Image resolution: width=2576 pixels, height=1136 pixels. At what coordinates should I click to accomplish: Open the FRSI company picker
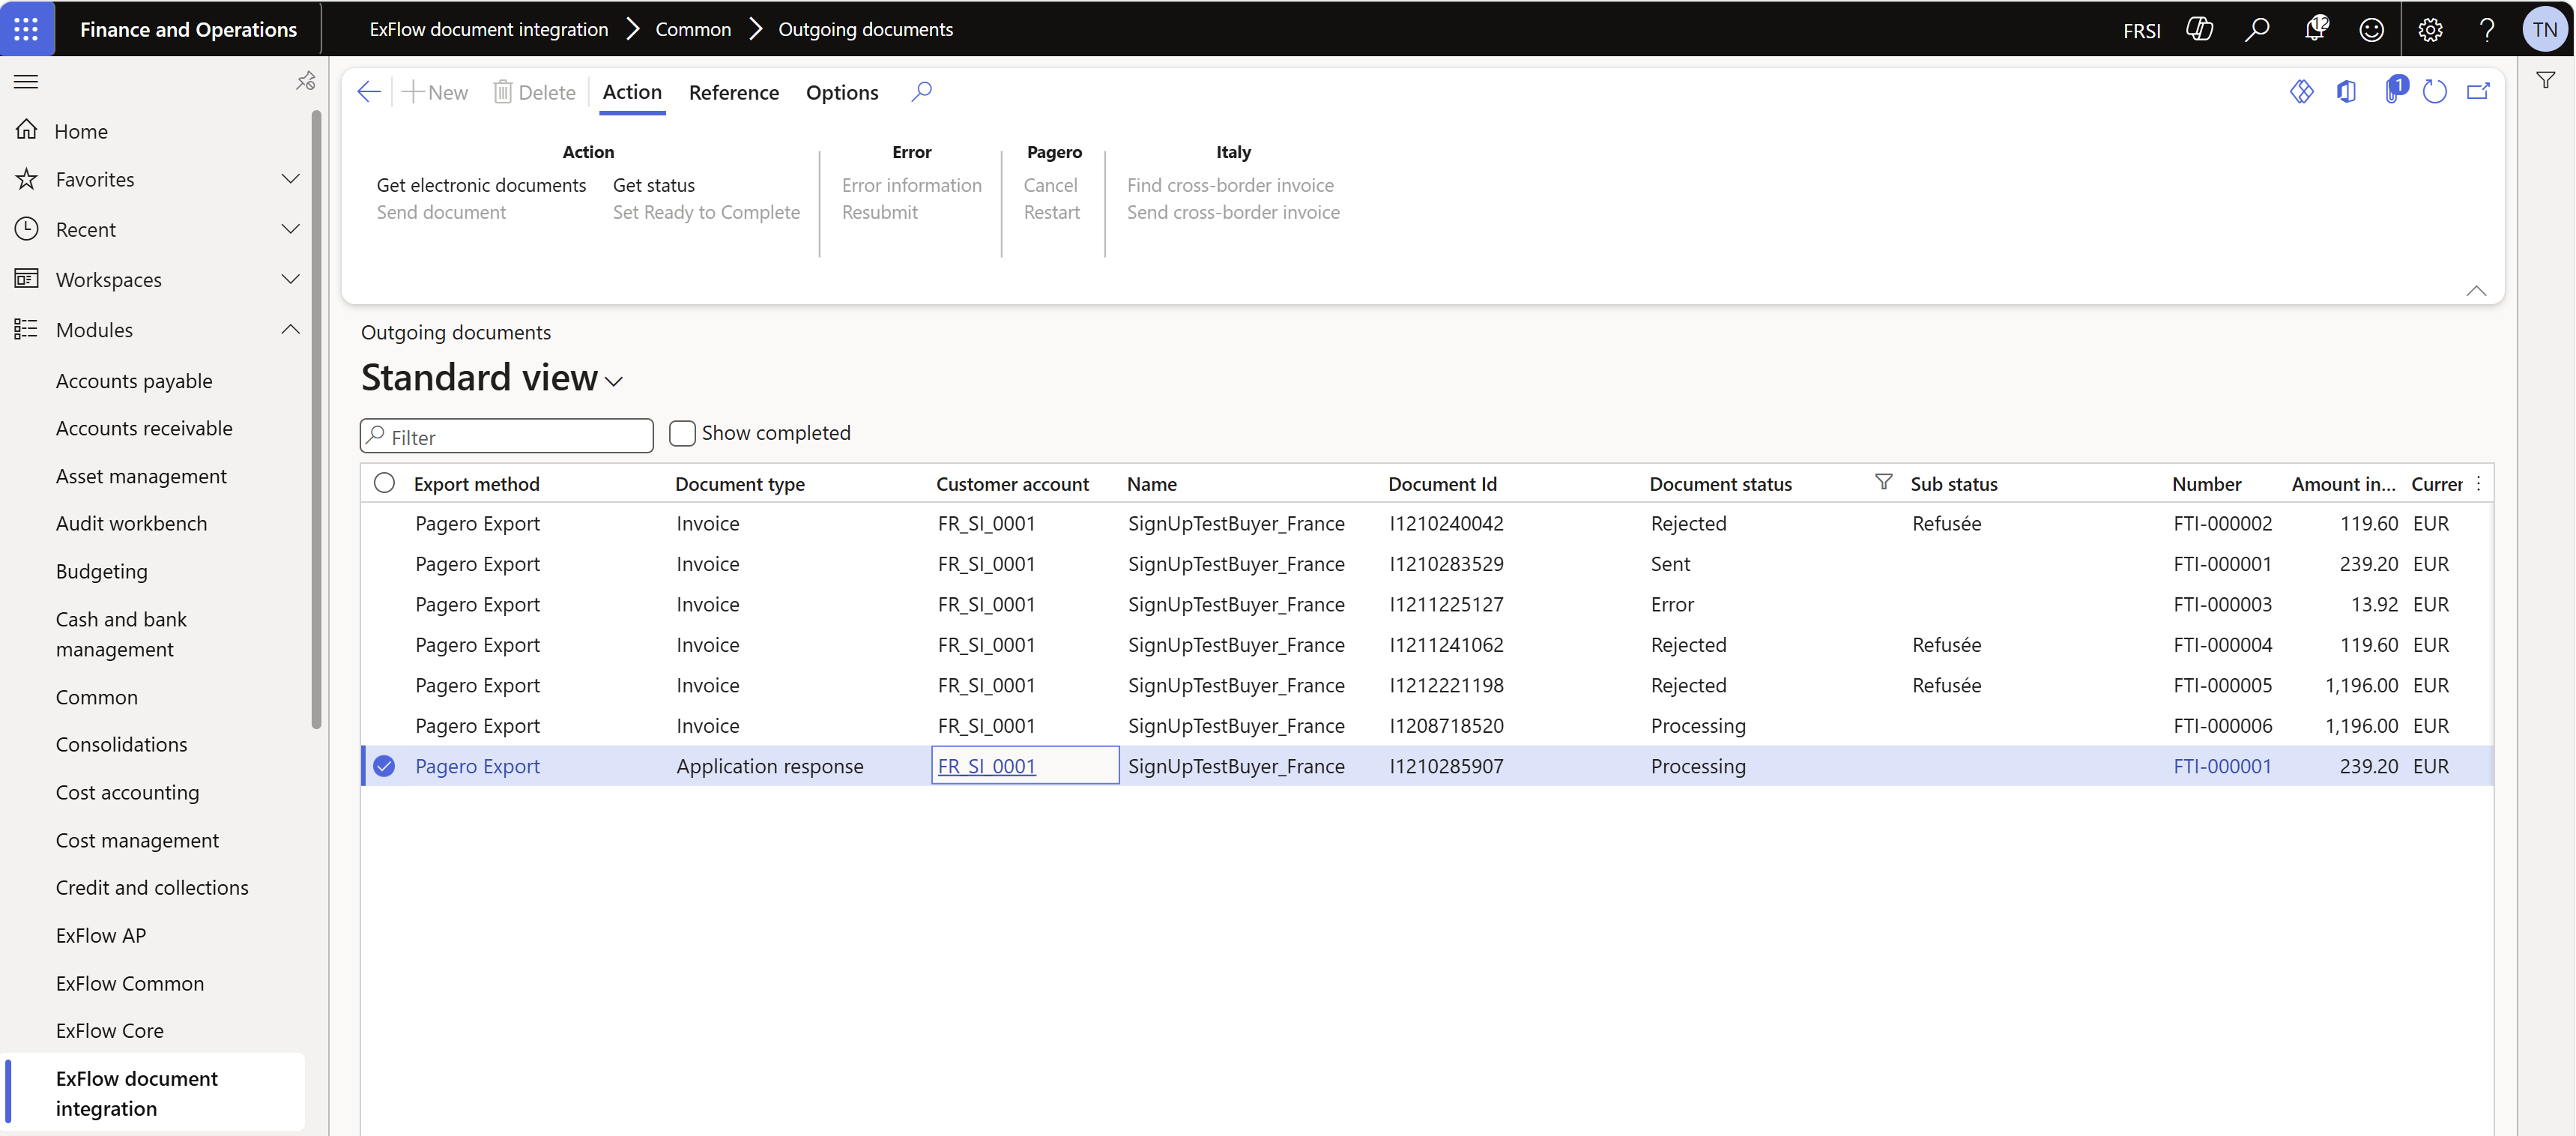2141,31
